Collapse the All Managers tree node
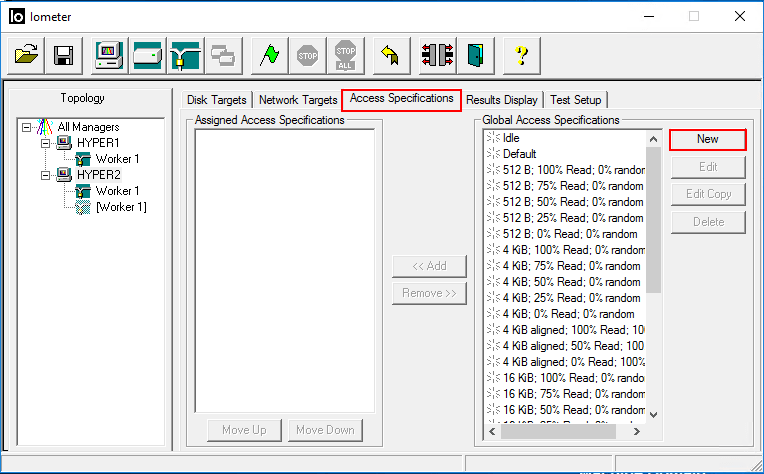This screenshot has width=764, height=474. (x=27, y=128)
